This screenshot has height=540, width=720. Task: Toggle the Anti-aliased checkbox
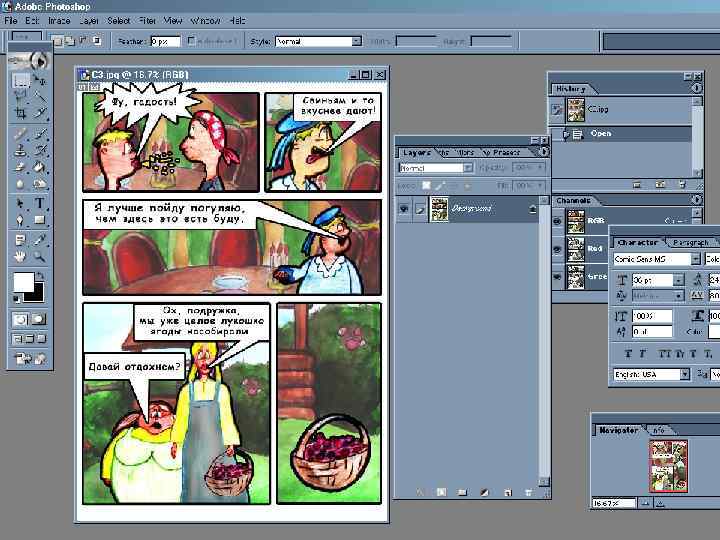coord(191,41)
